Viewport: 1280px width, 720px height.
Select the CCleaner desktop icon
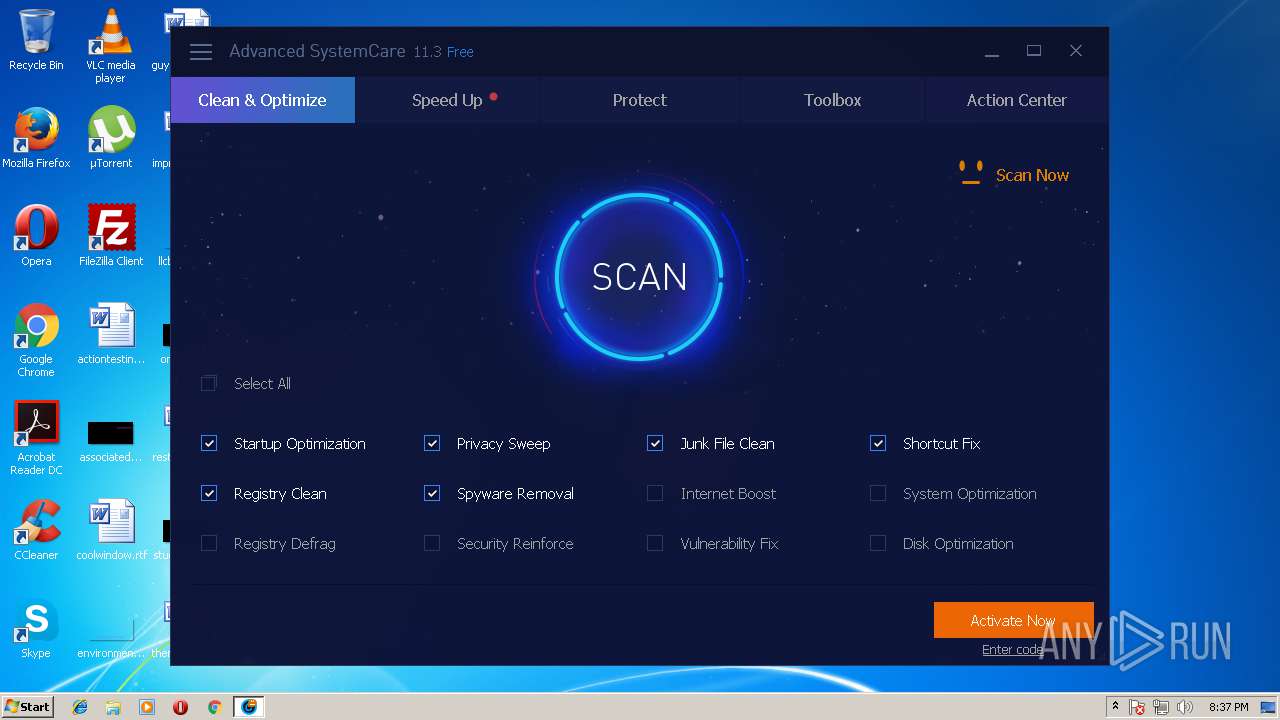(x=36, y=530)
